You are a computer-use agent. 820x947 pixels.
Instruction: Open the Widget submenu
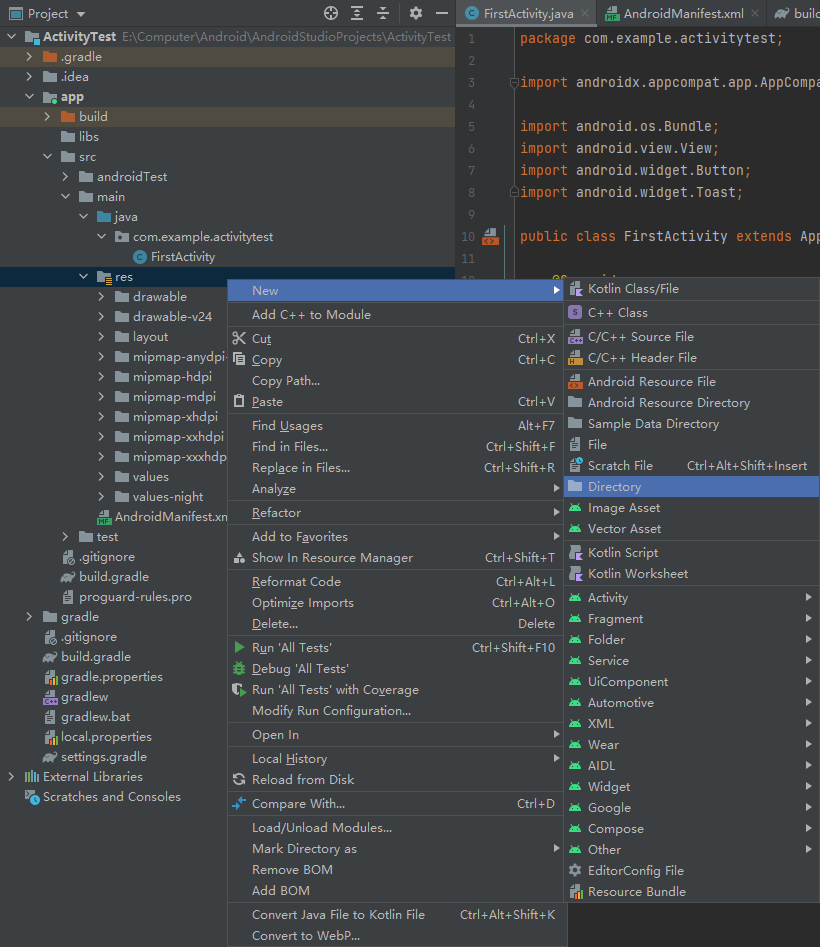691,787
